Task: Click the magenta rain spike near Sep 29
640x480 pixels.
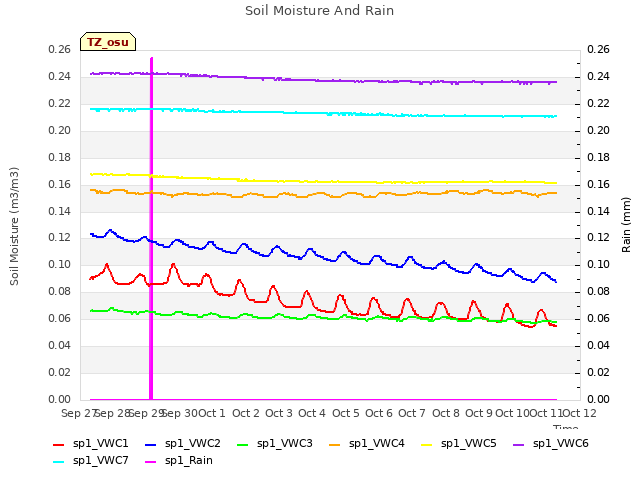Action: (x=151, y=229)
